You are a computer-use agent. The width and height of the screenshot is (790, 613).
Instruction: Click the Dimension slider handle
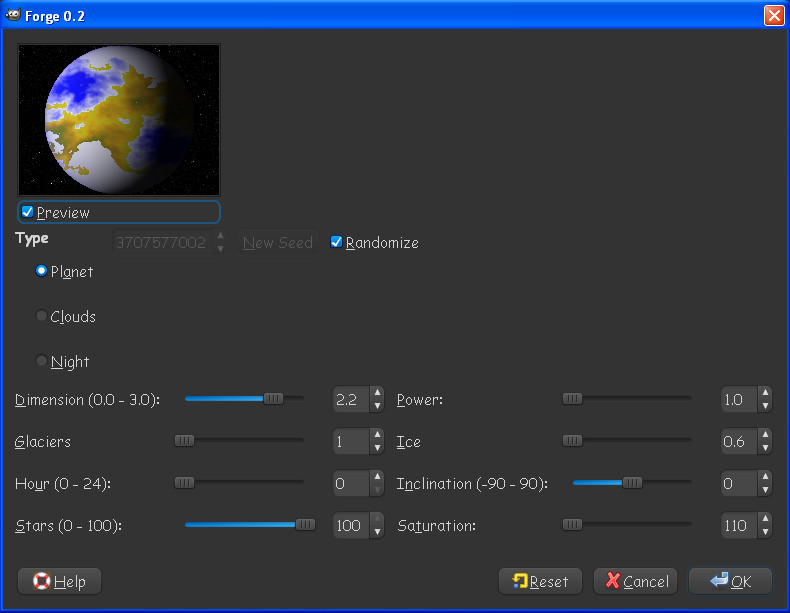click(x=273, y=398)
